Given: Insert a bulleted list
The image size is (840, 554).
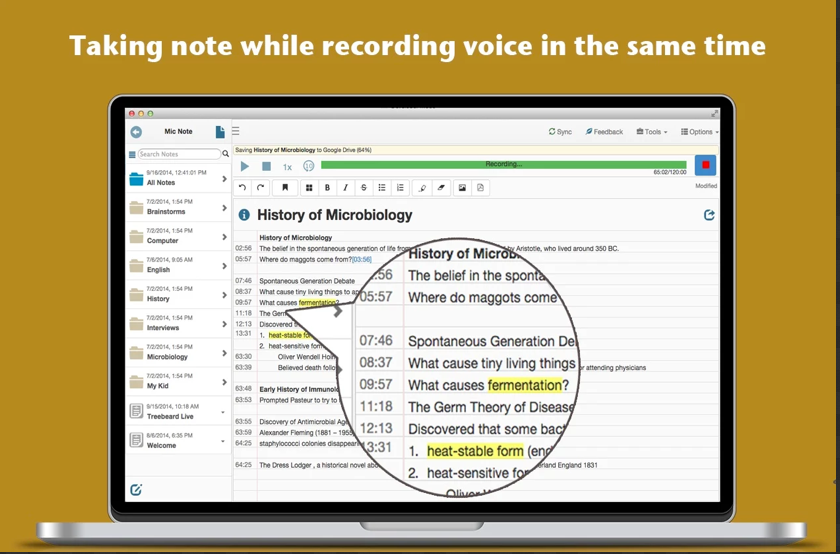Looking at the screenshot, I should [382, 188].
